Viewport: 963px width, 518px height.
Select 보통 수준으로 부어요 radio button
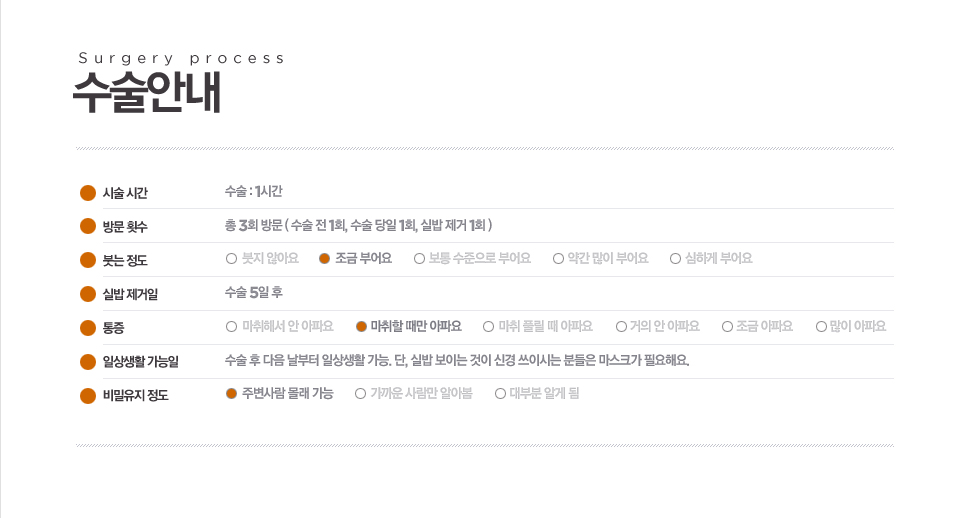pyautogui.click(x=420, y=258)
